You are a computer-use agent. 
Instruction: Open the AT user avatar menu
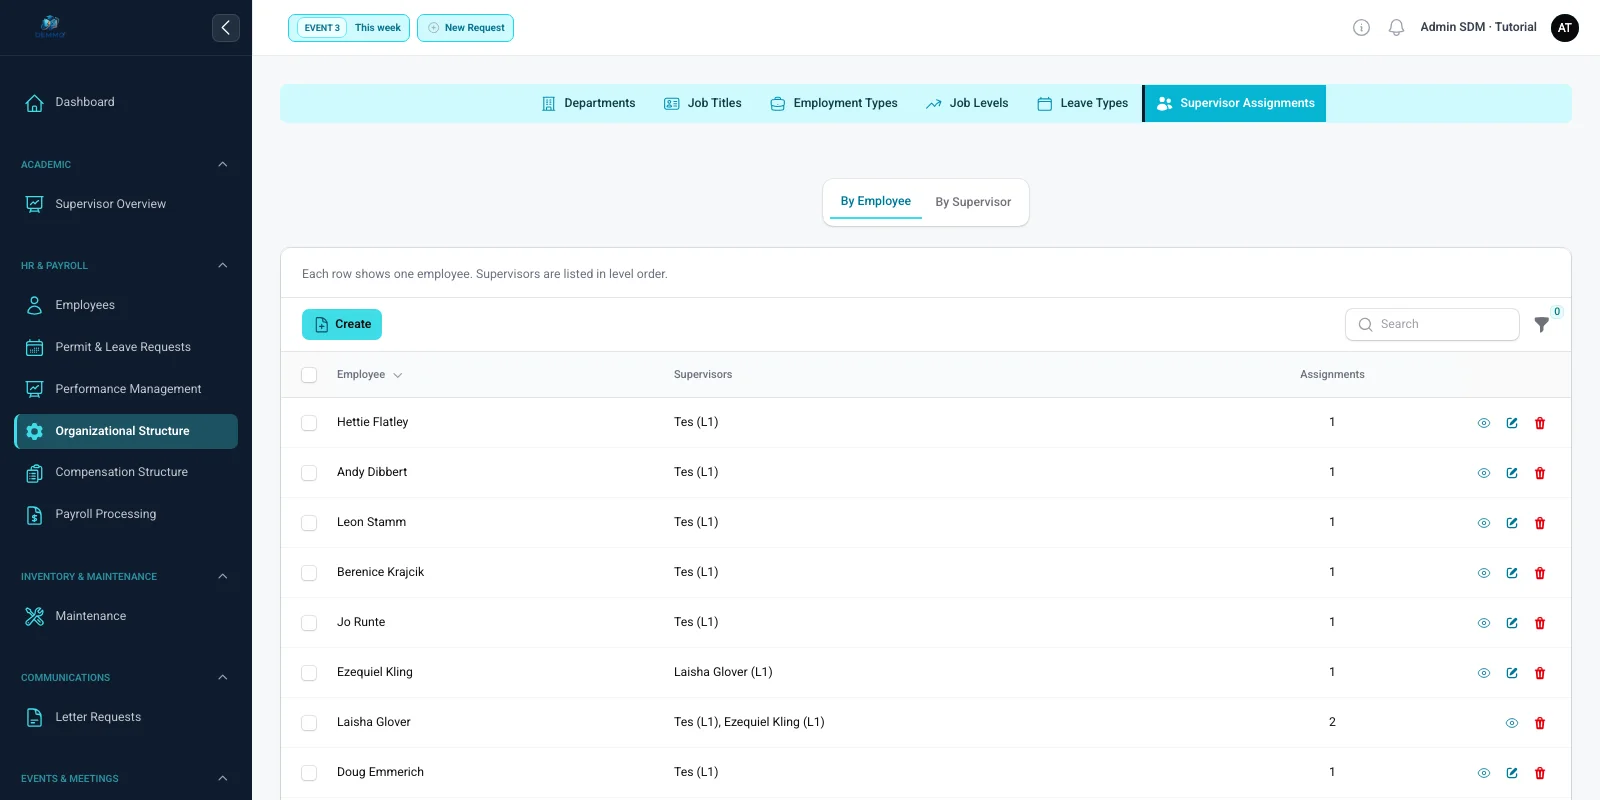(1565, 28)
